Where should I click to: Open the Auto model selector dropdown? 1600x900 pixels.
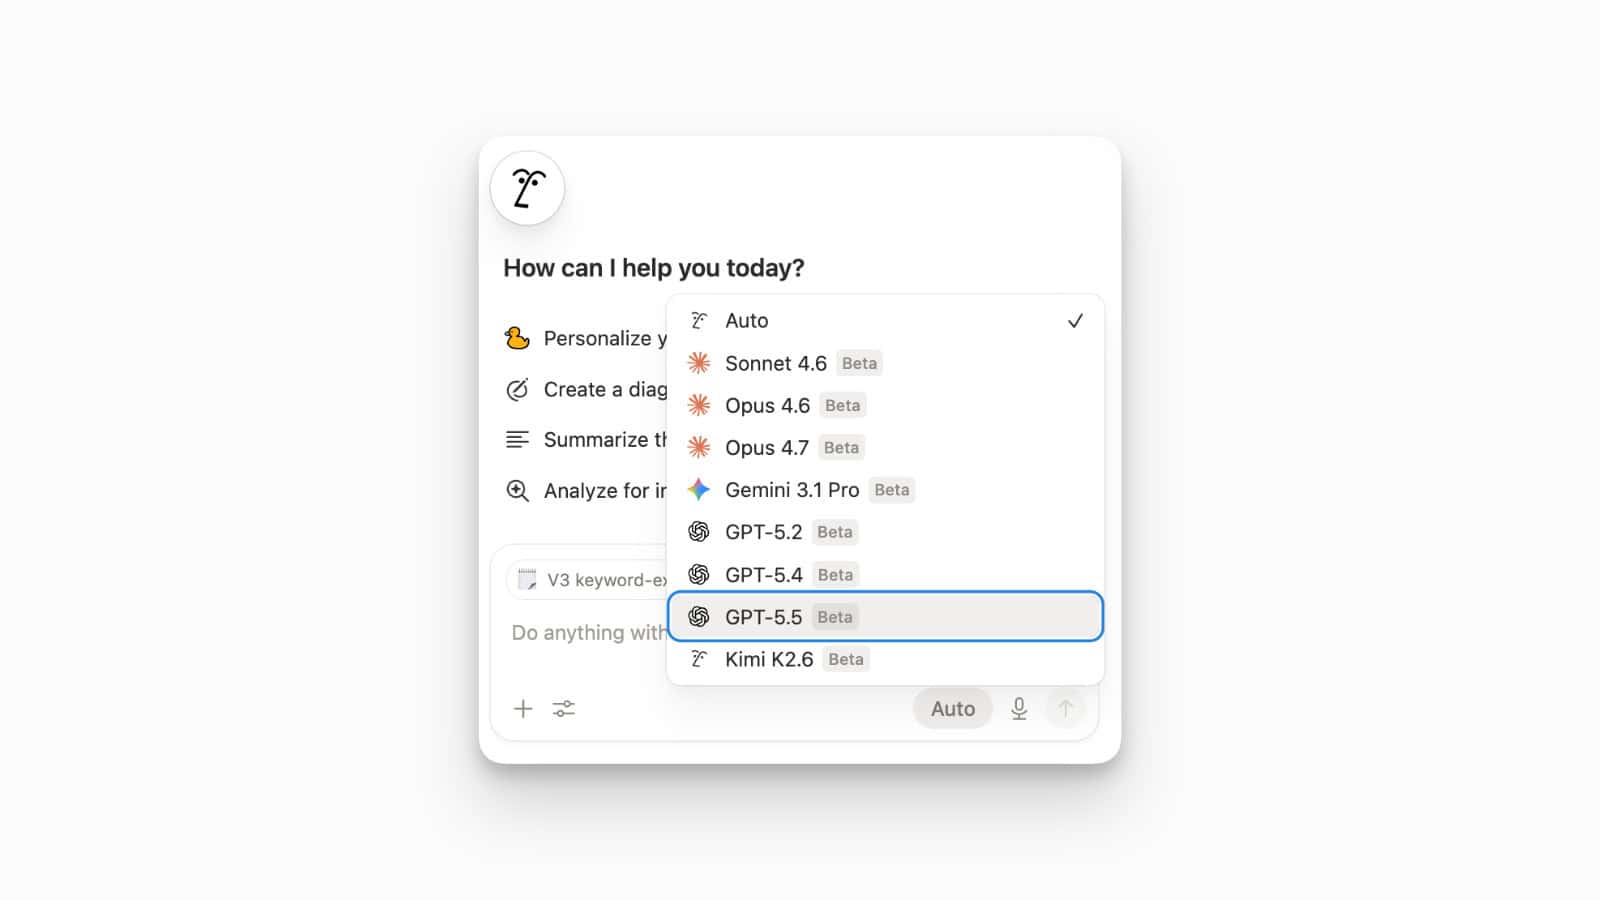click(952, 708)
